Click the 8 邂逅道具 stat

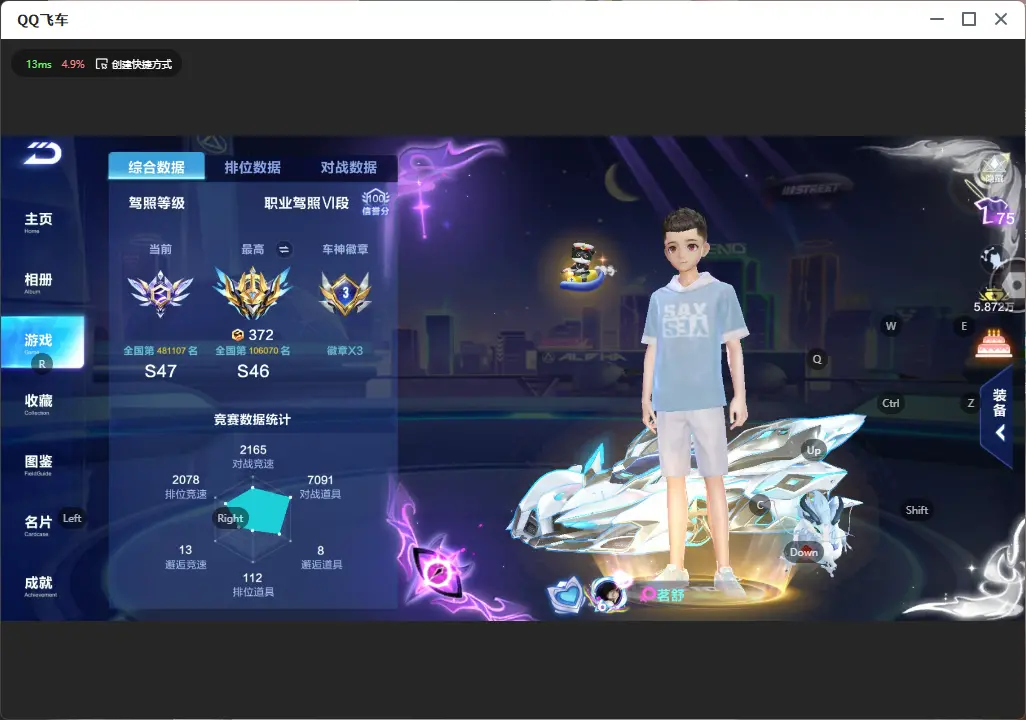pyautogui.click(x=321, y=557)
